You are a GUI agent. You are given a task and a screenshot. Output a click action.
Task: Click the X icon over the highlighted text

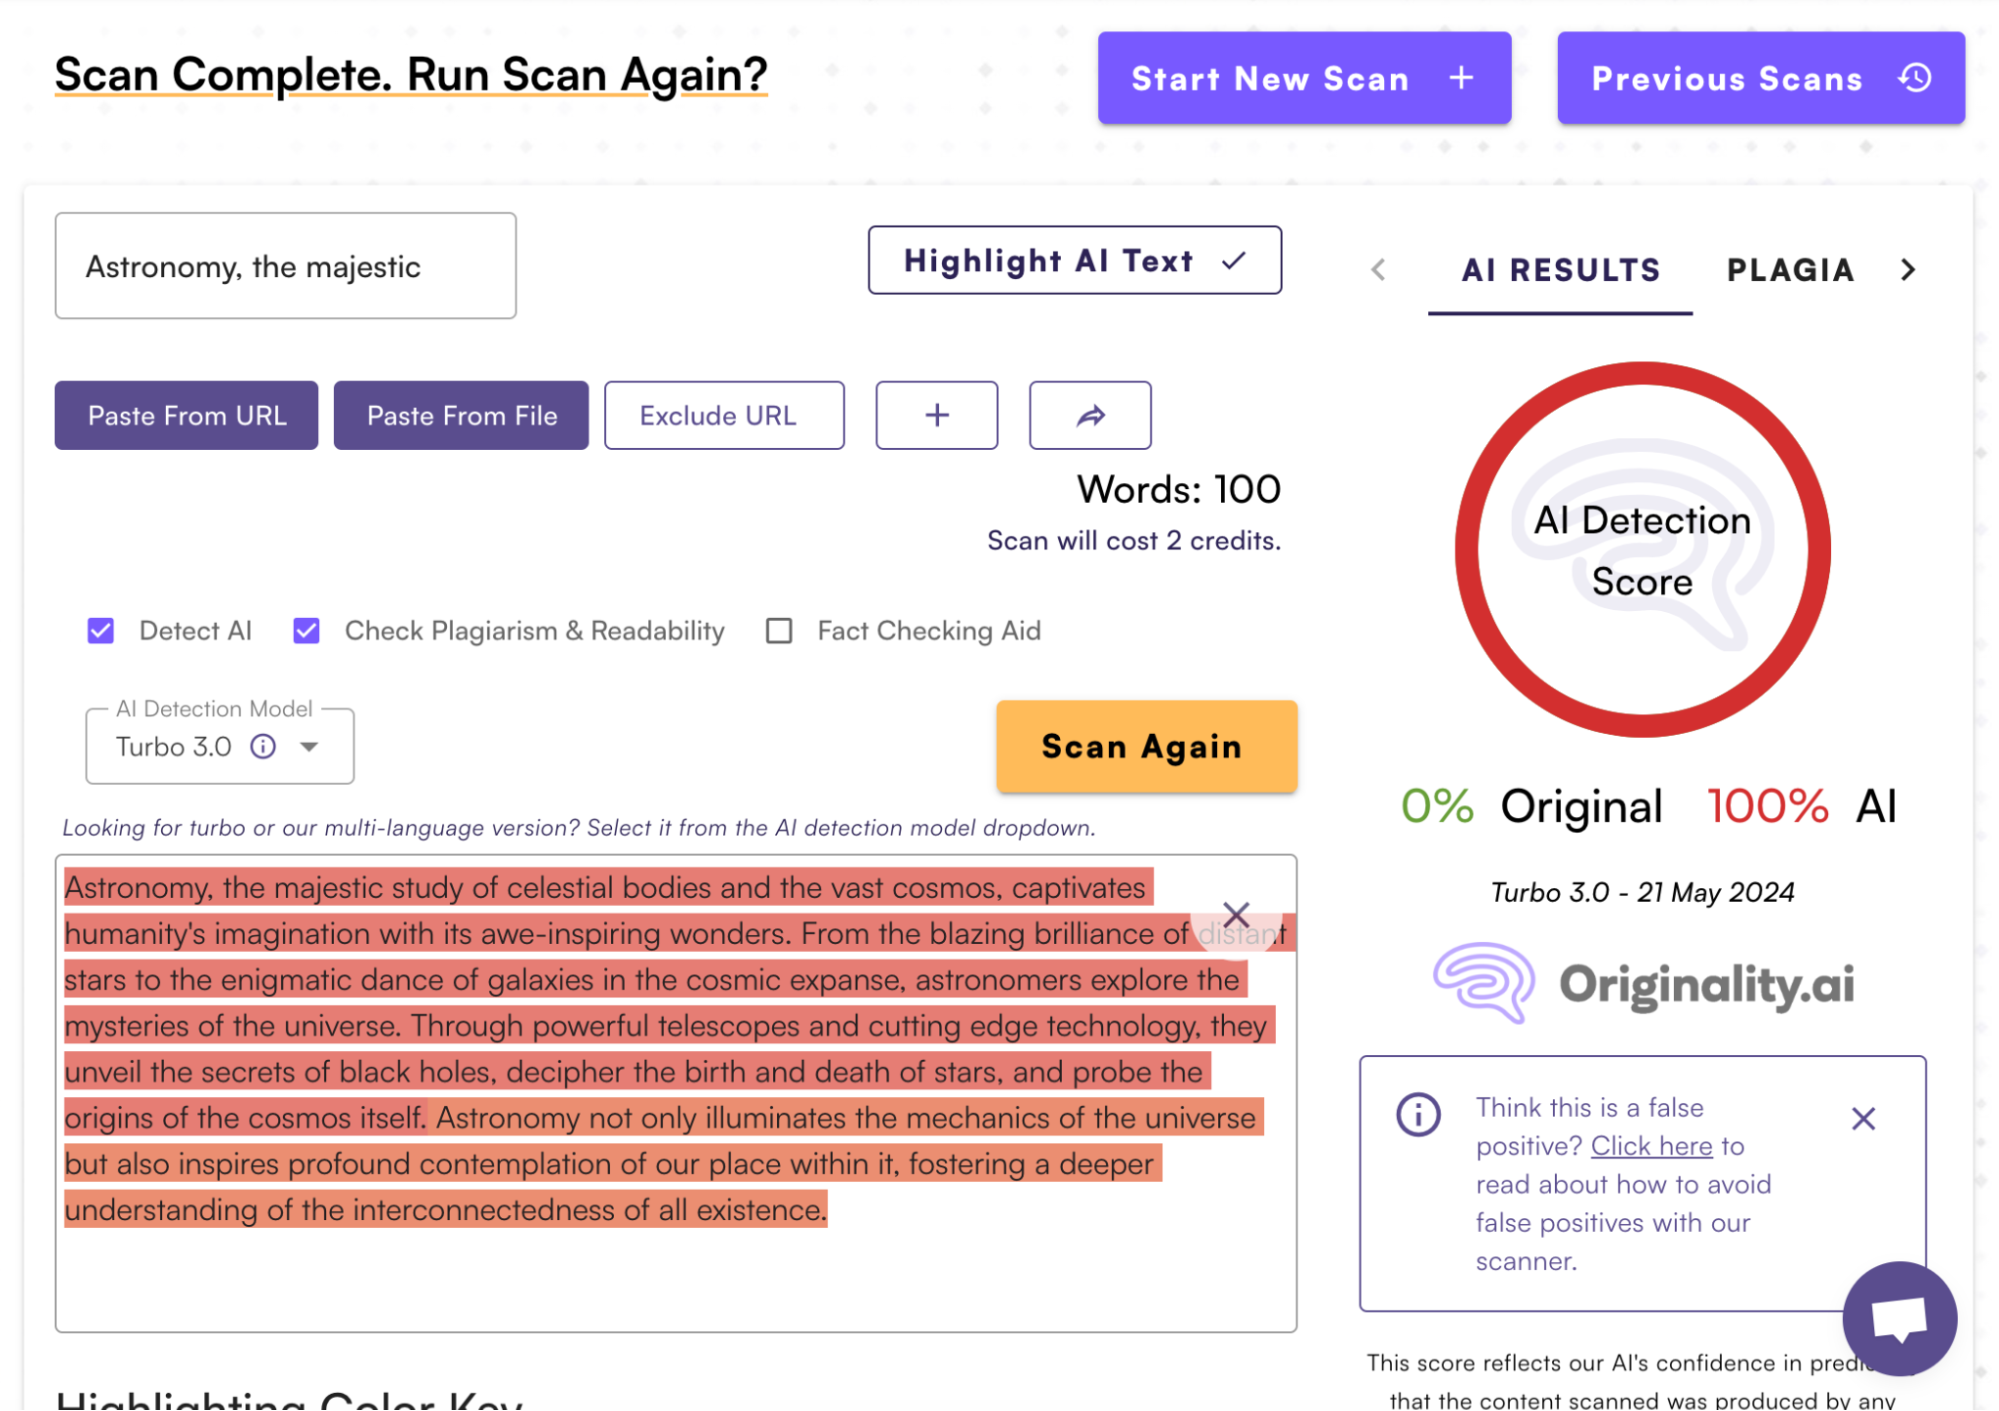[x=1236, y=914]
